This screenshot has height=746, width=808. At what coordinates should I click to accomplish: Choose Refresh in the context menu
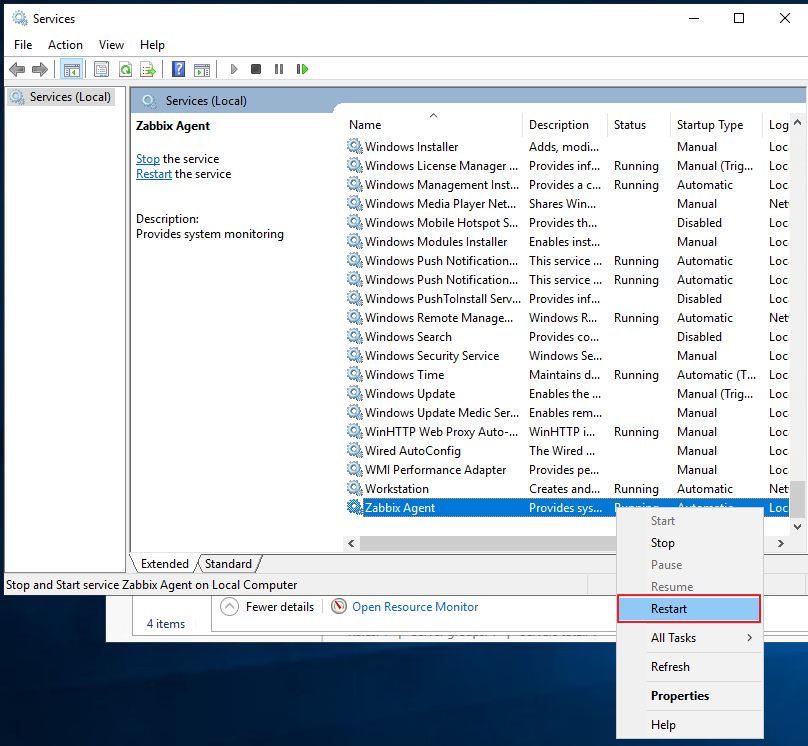coord(689,667)
